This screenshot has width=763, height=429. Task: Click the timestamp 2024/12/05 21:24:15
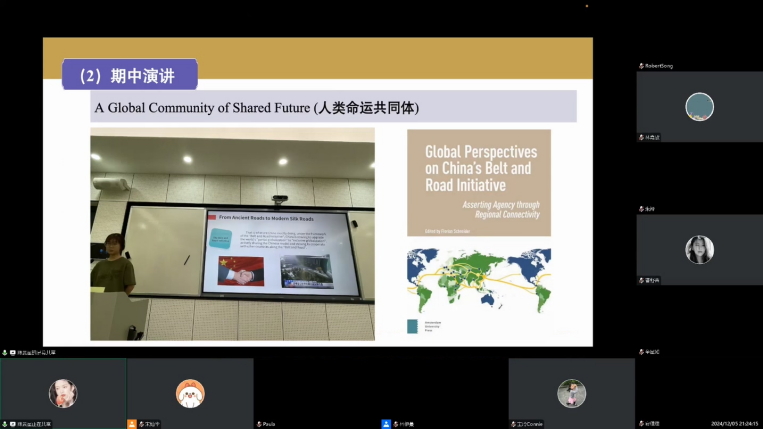click(734, 424)
